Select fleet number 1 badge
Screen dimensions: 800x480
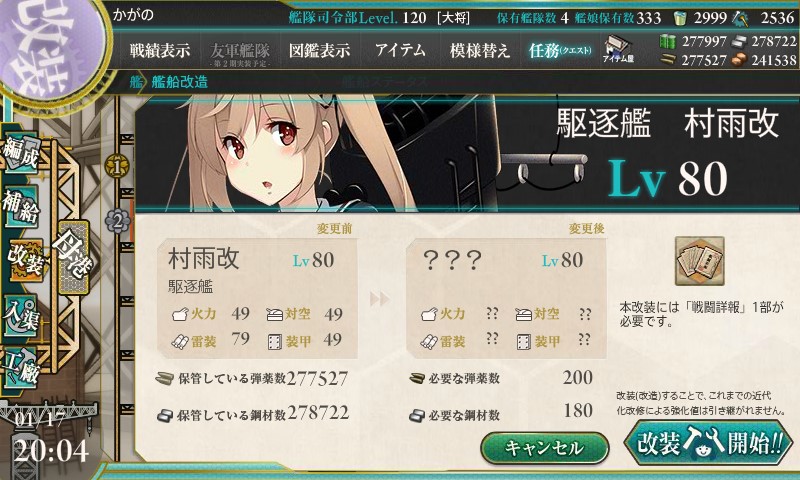pyautogui.click(x=117, y=166)
